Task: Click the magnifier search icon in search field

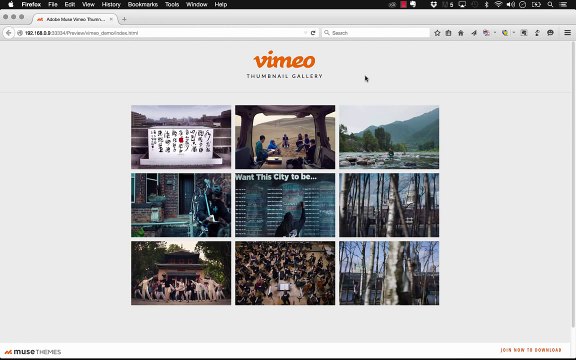Action: pyautogui.click(x=327, y=33)
